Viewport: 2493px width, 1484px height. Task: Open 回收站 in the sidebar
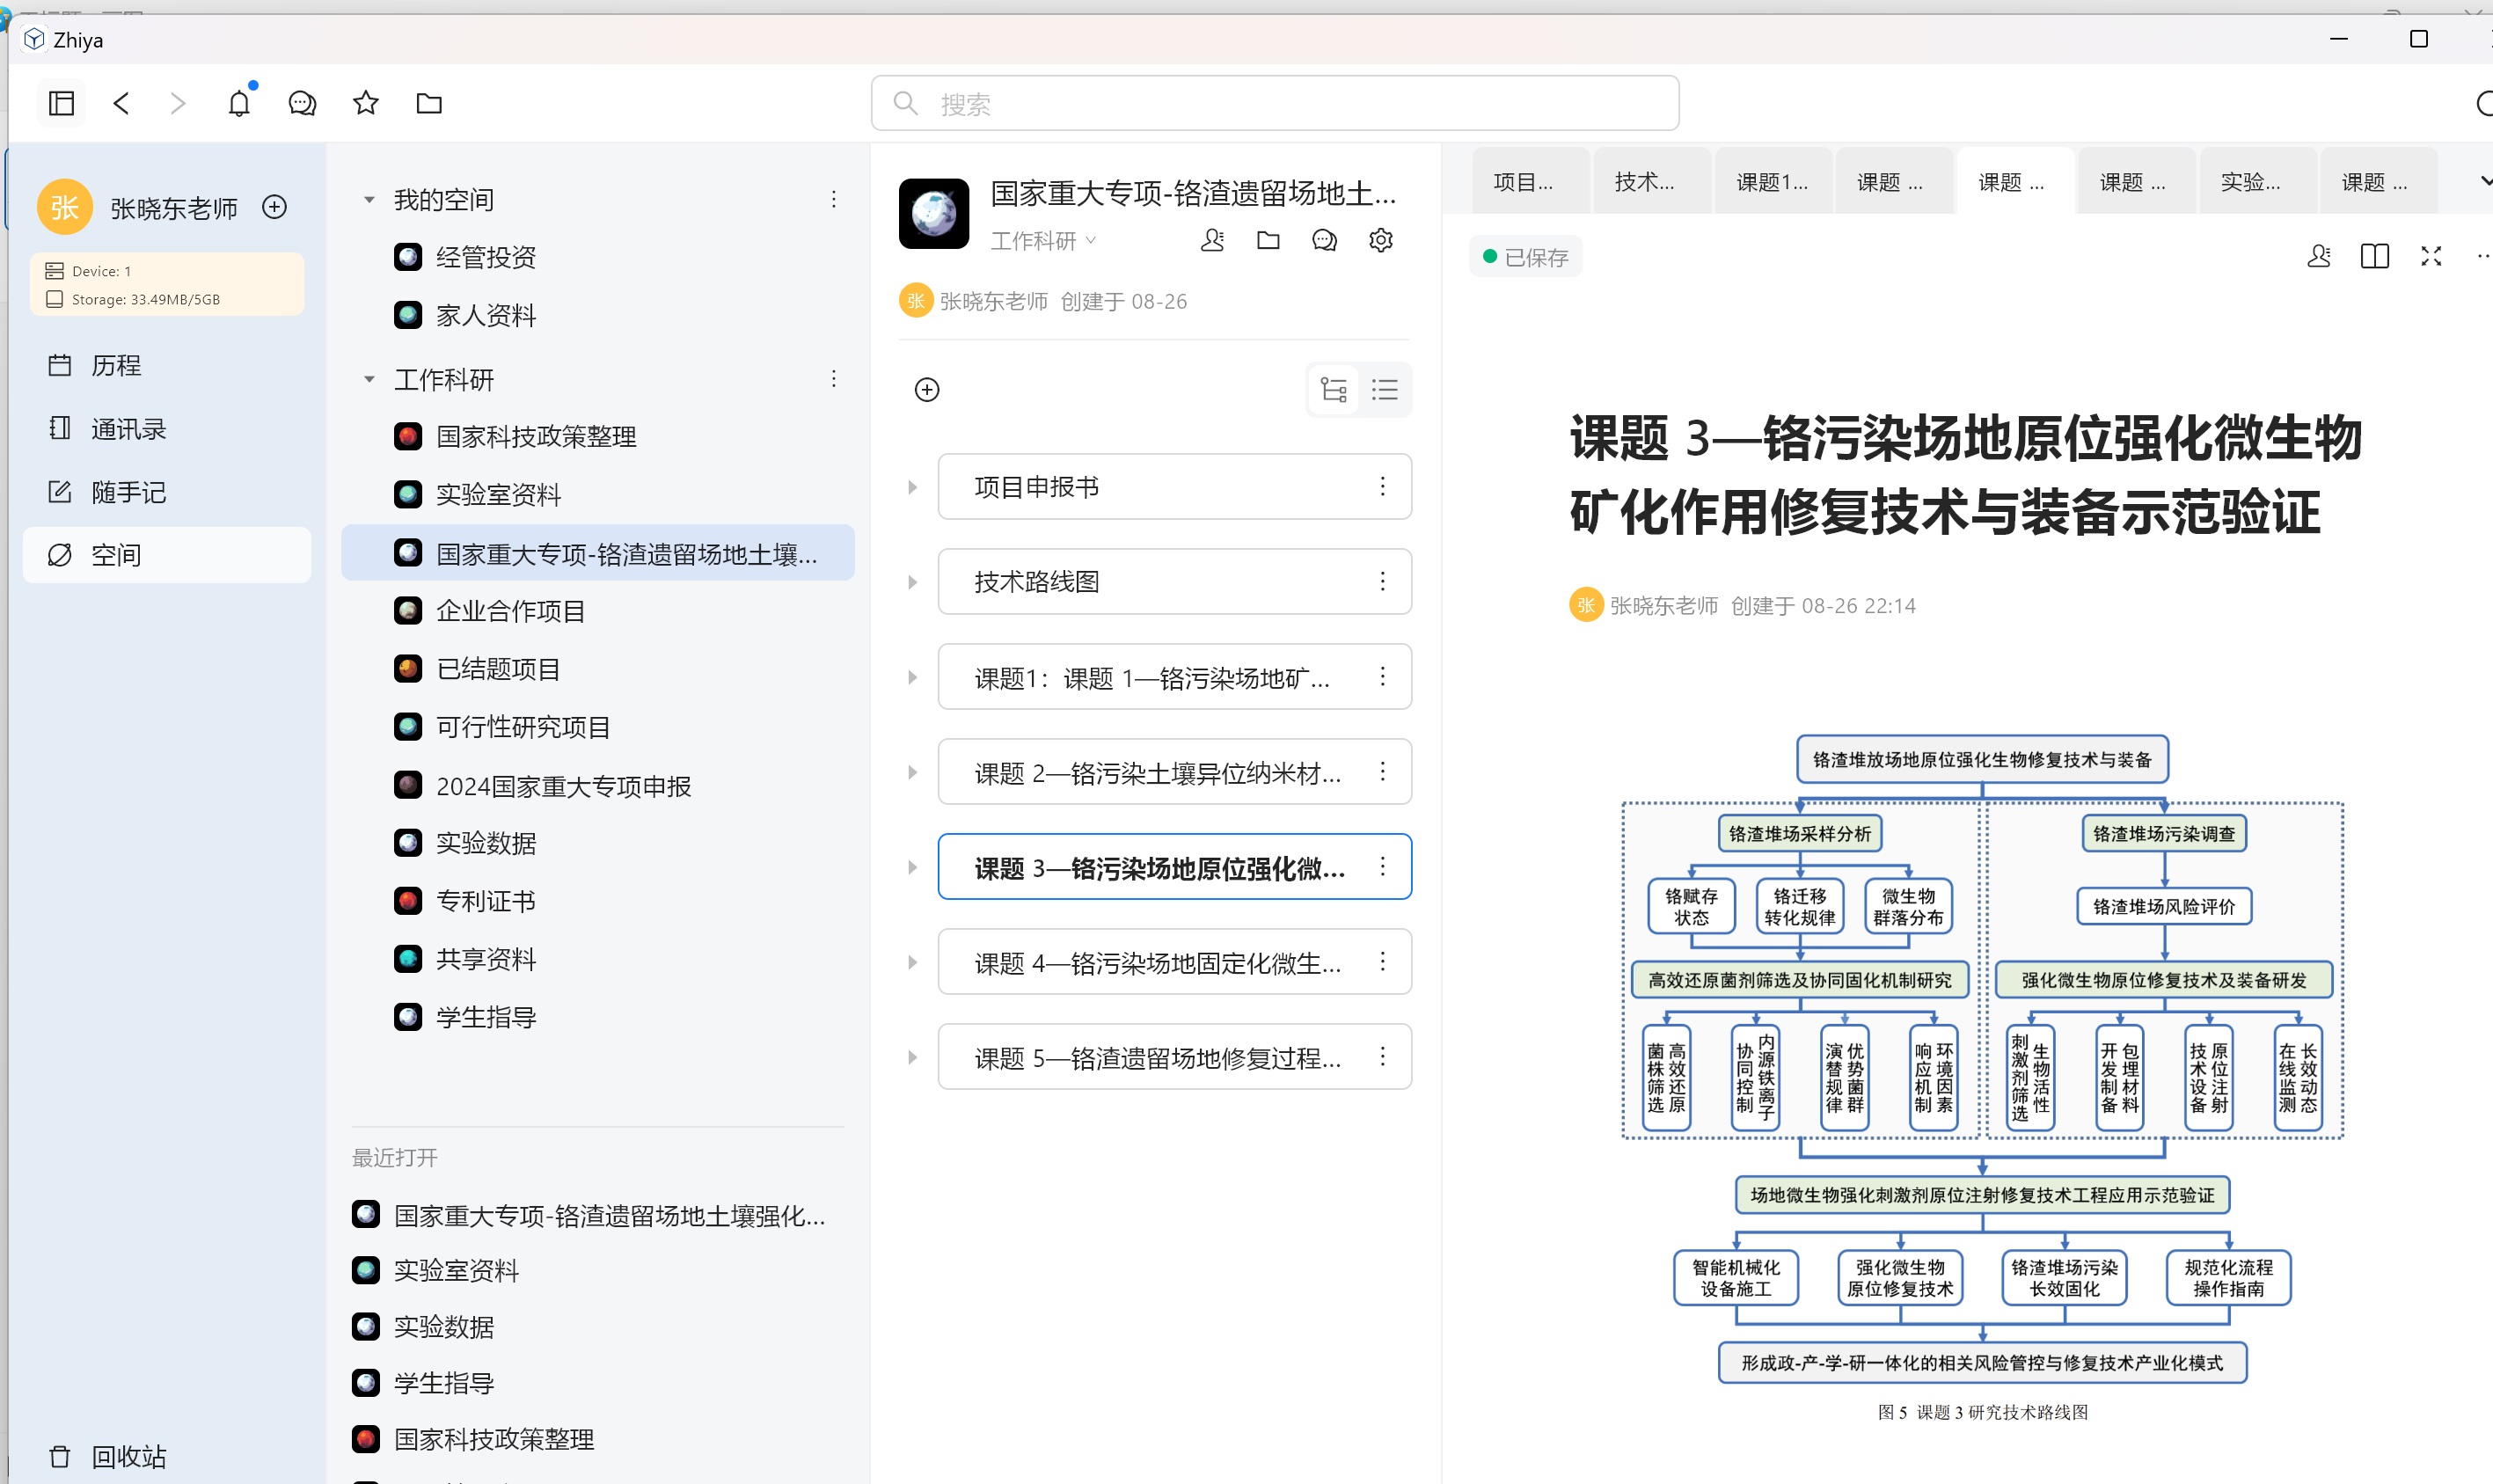coord(128,1456)
